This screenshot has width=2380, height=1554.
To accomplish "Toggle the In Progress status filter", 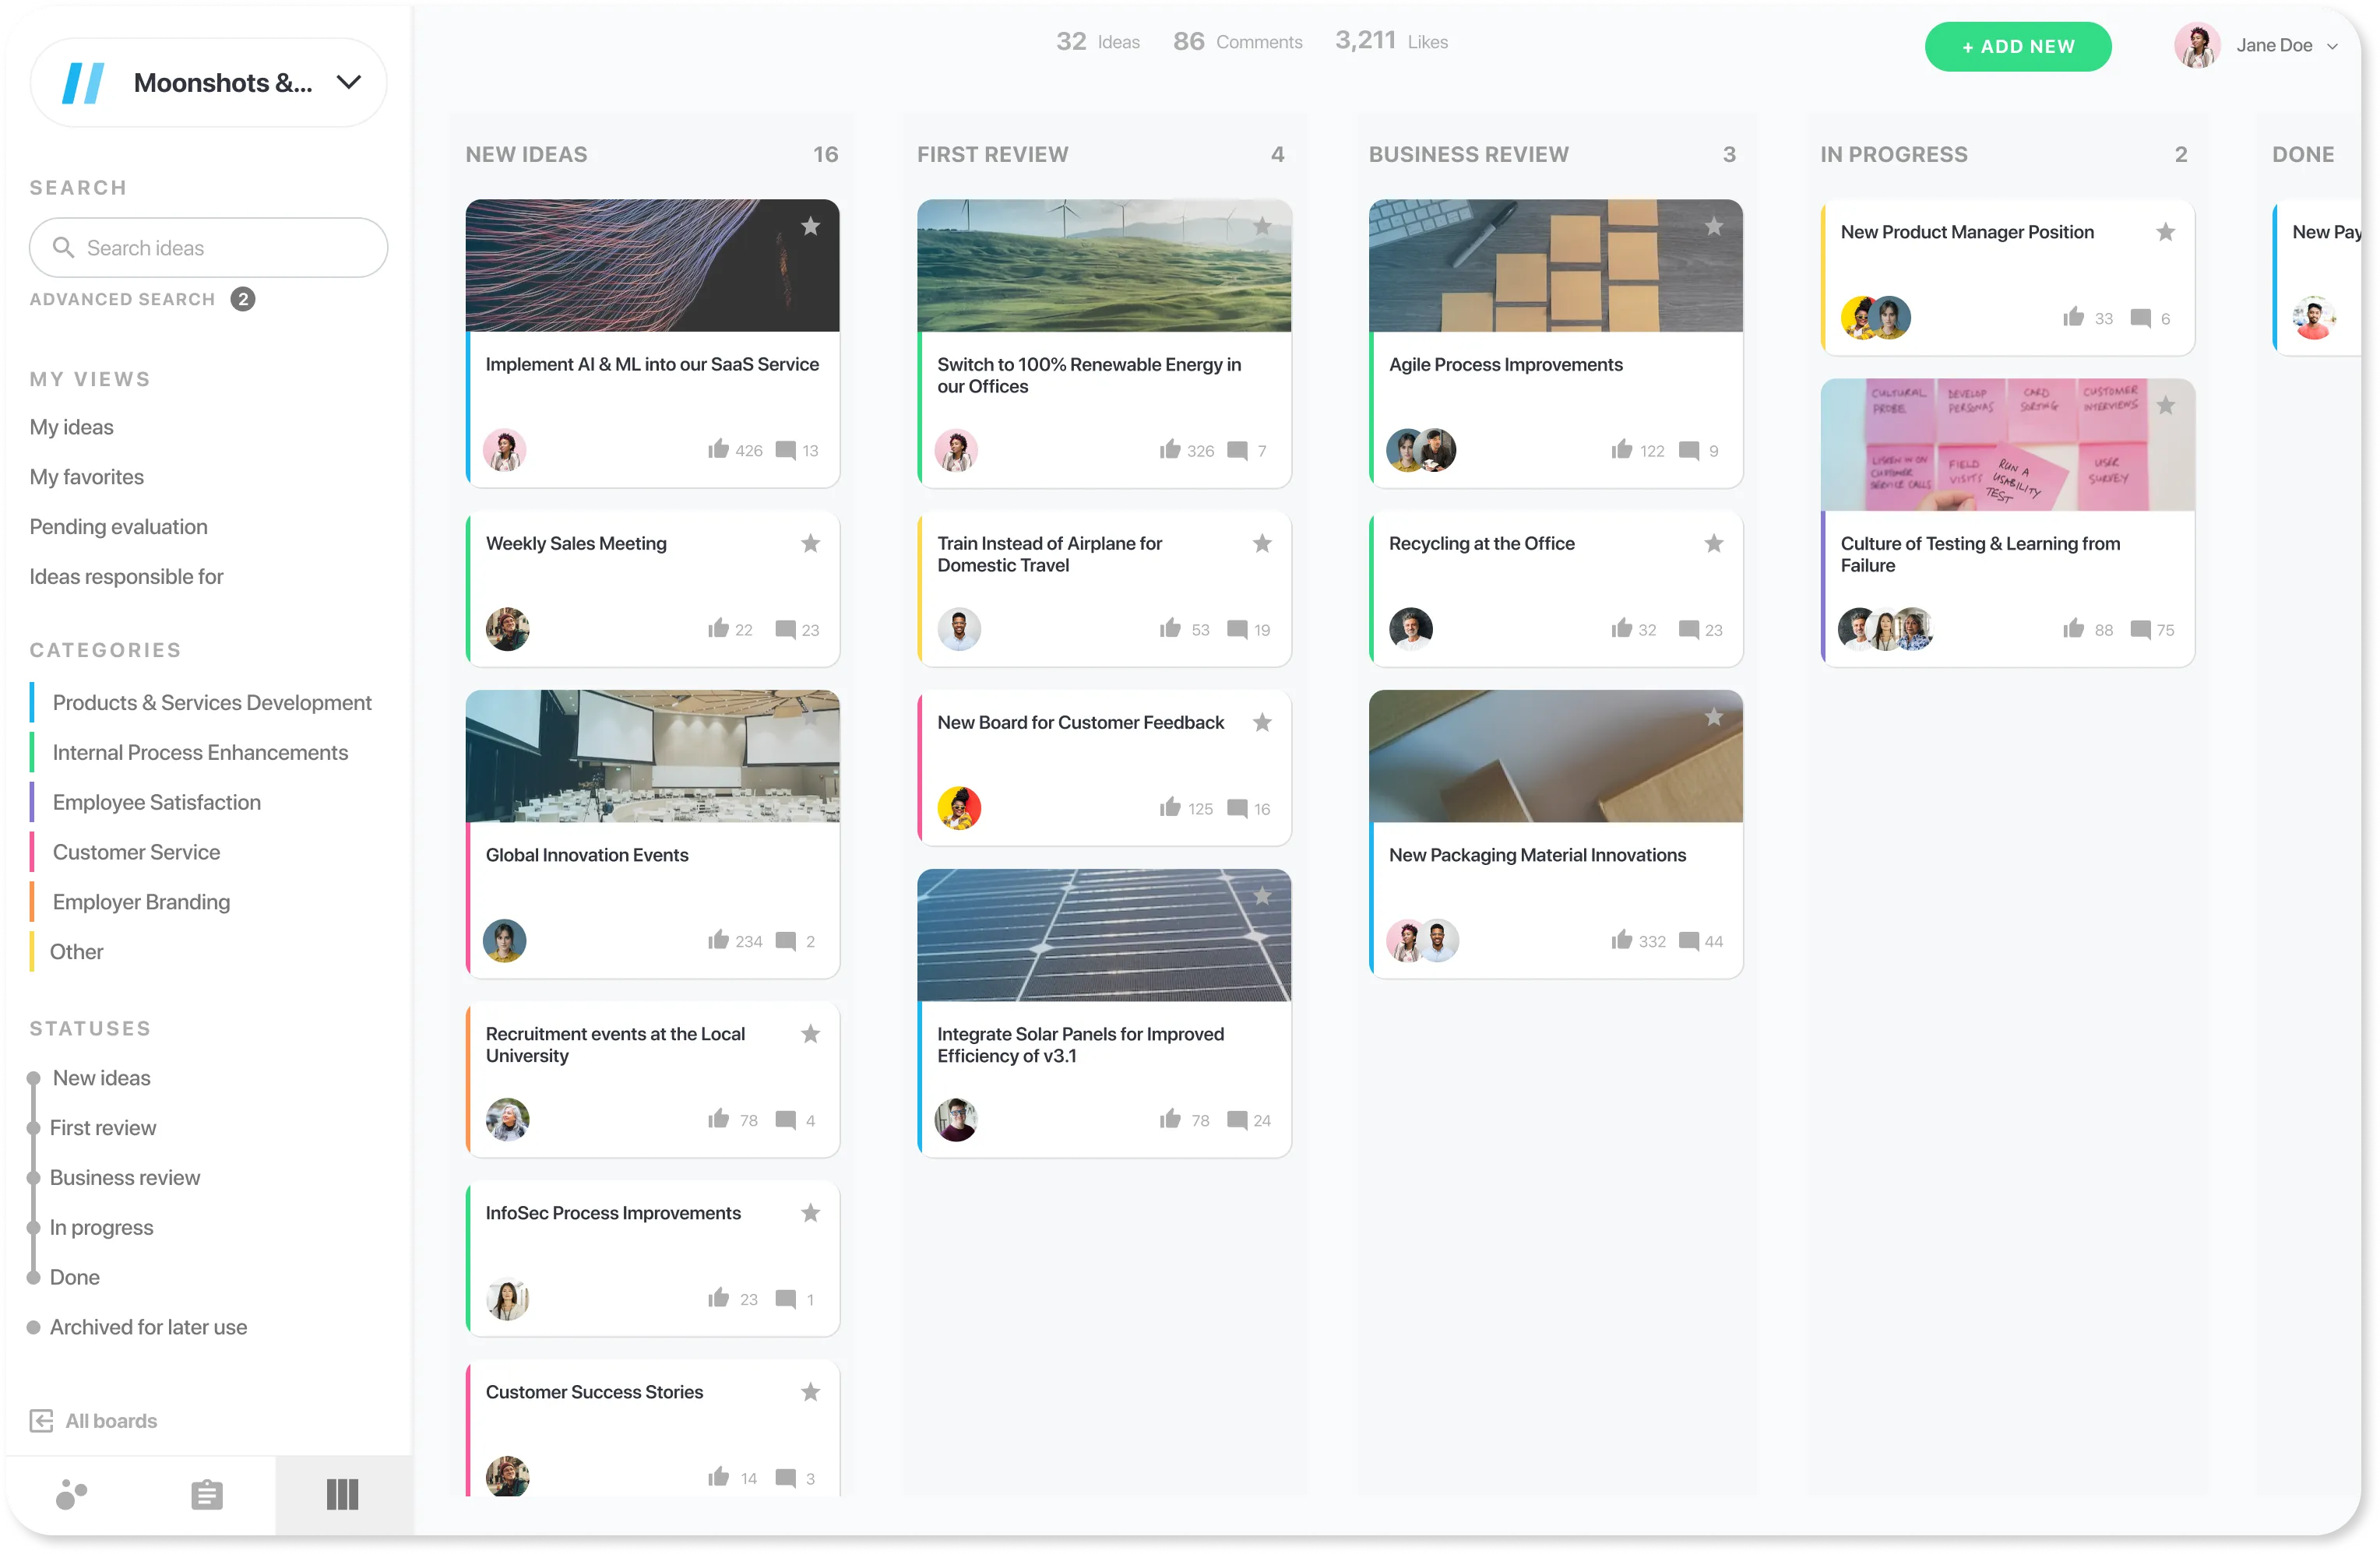I will [100, 1226].
